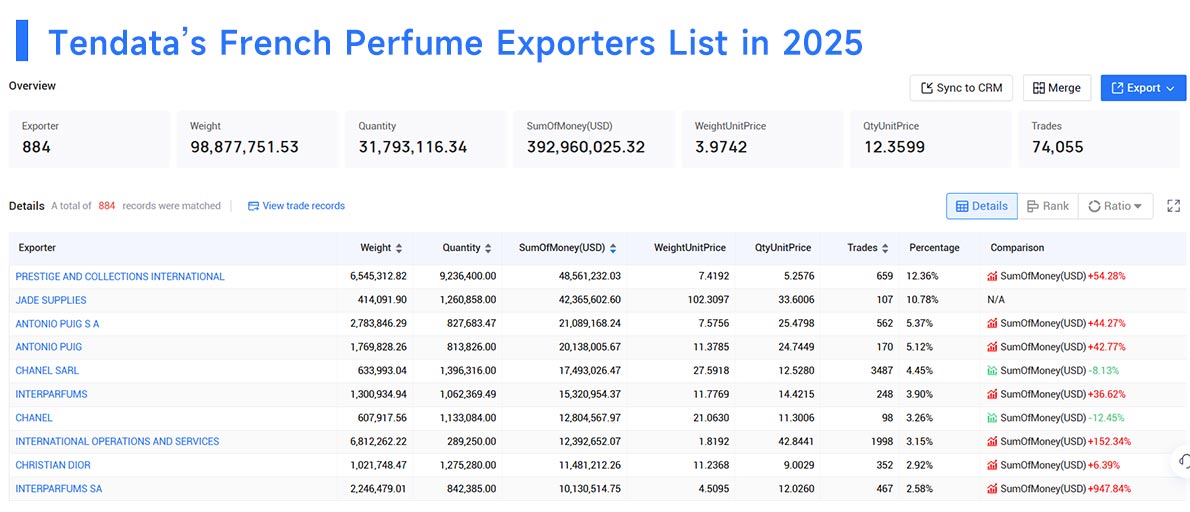Switch to the Rank view tab
This screenshot has height=512, width=1190.
1047,206
